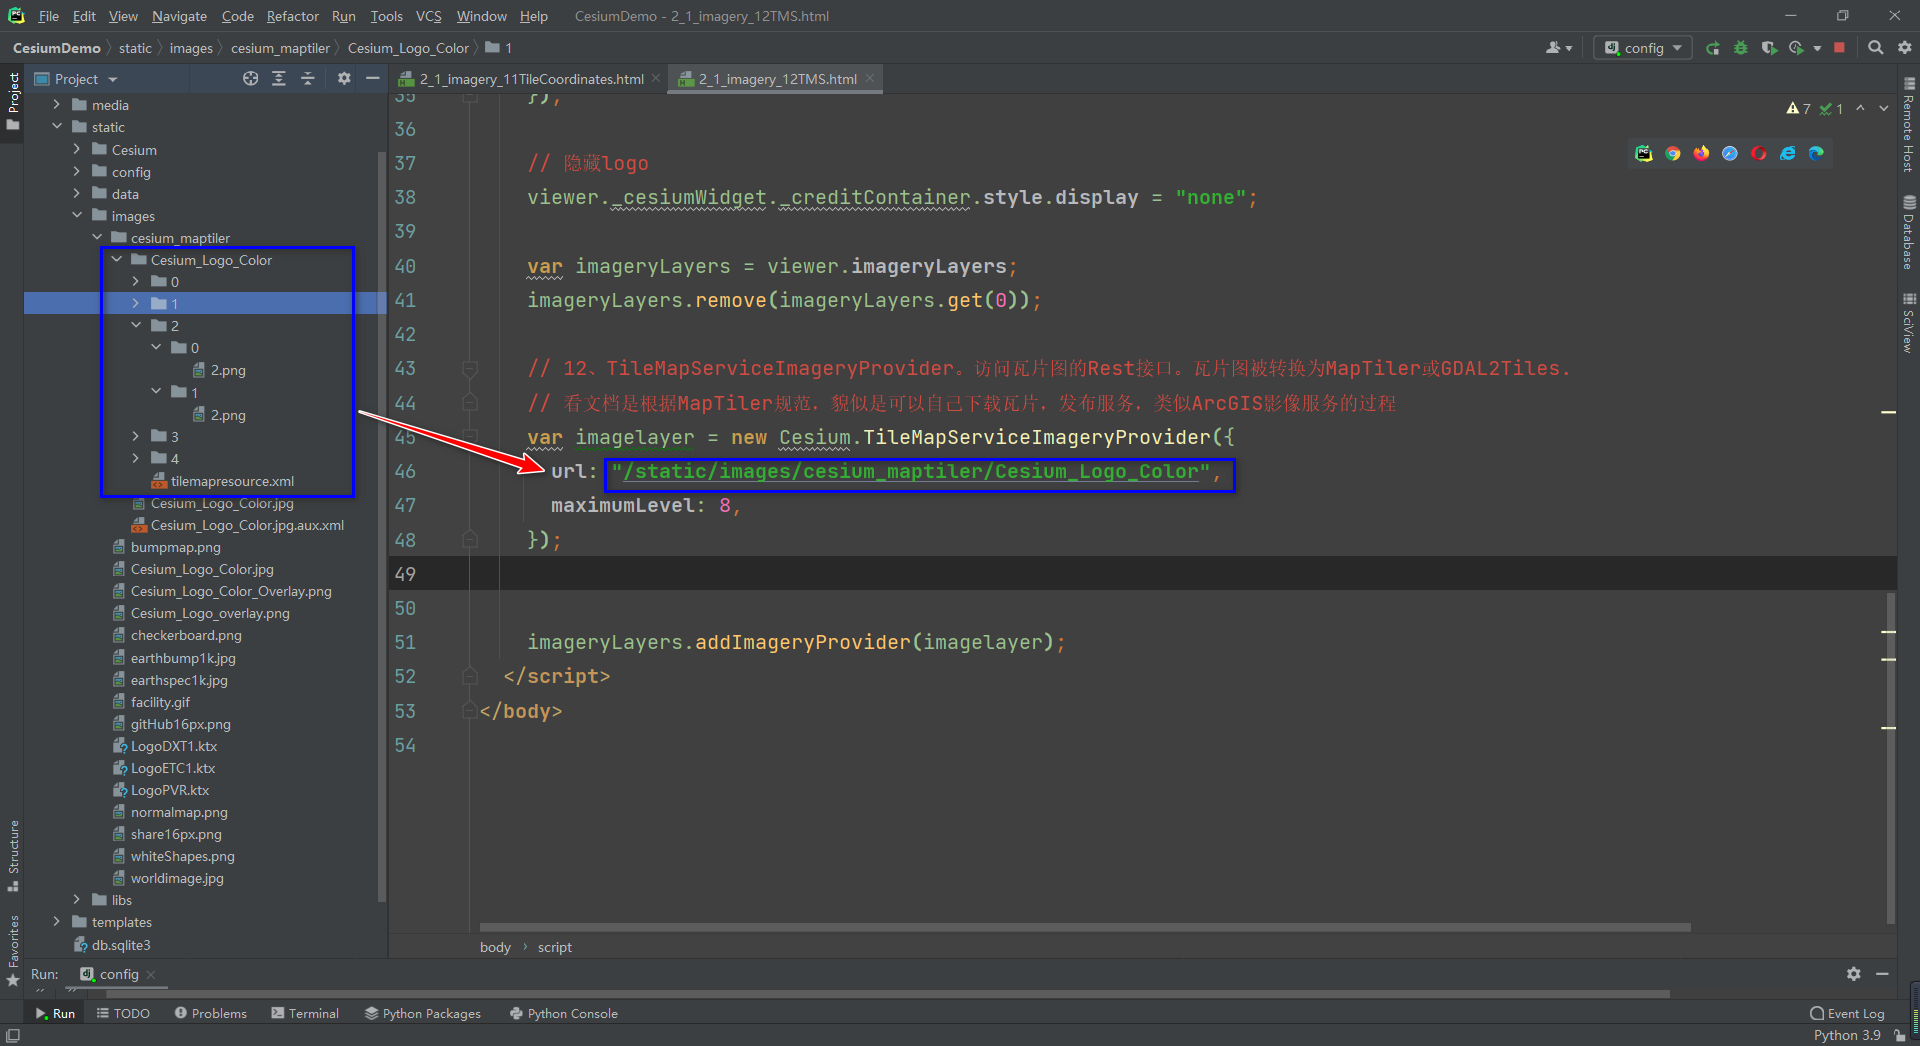Open Python Packages tool window
This screenshot has height=1046, width=1920.
point(422,1013)
